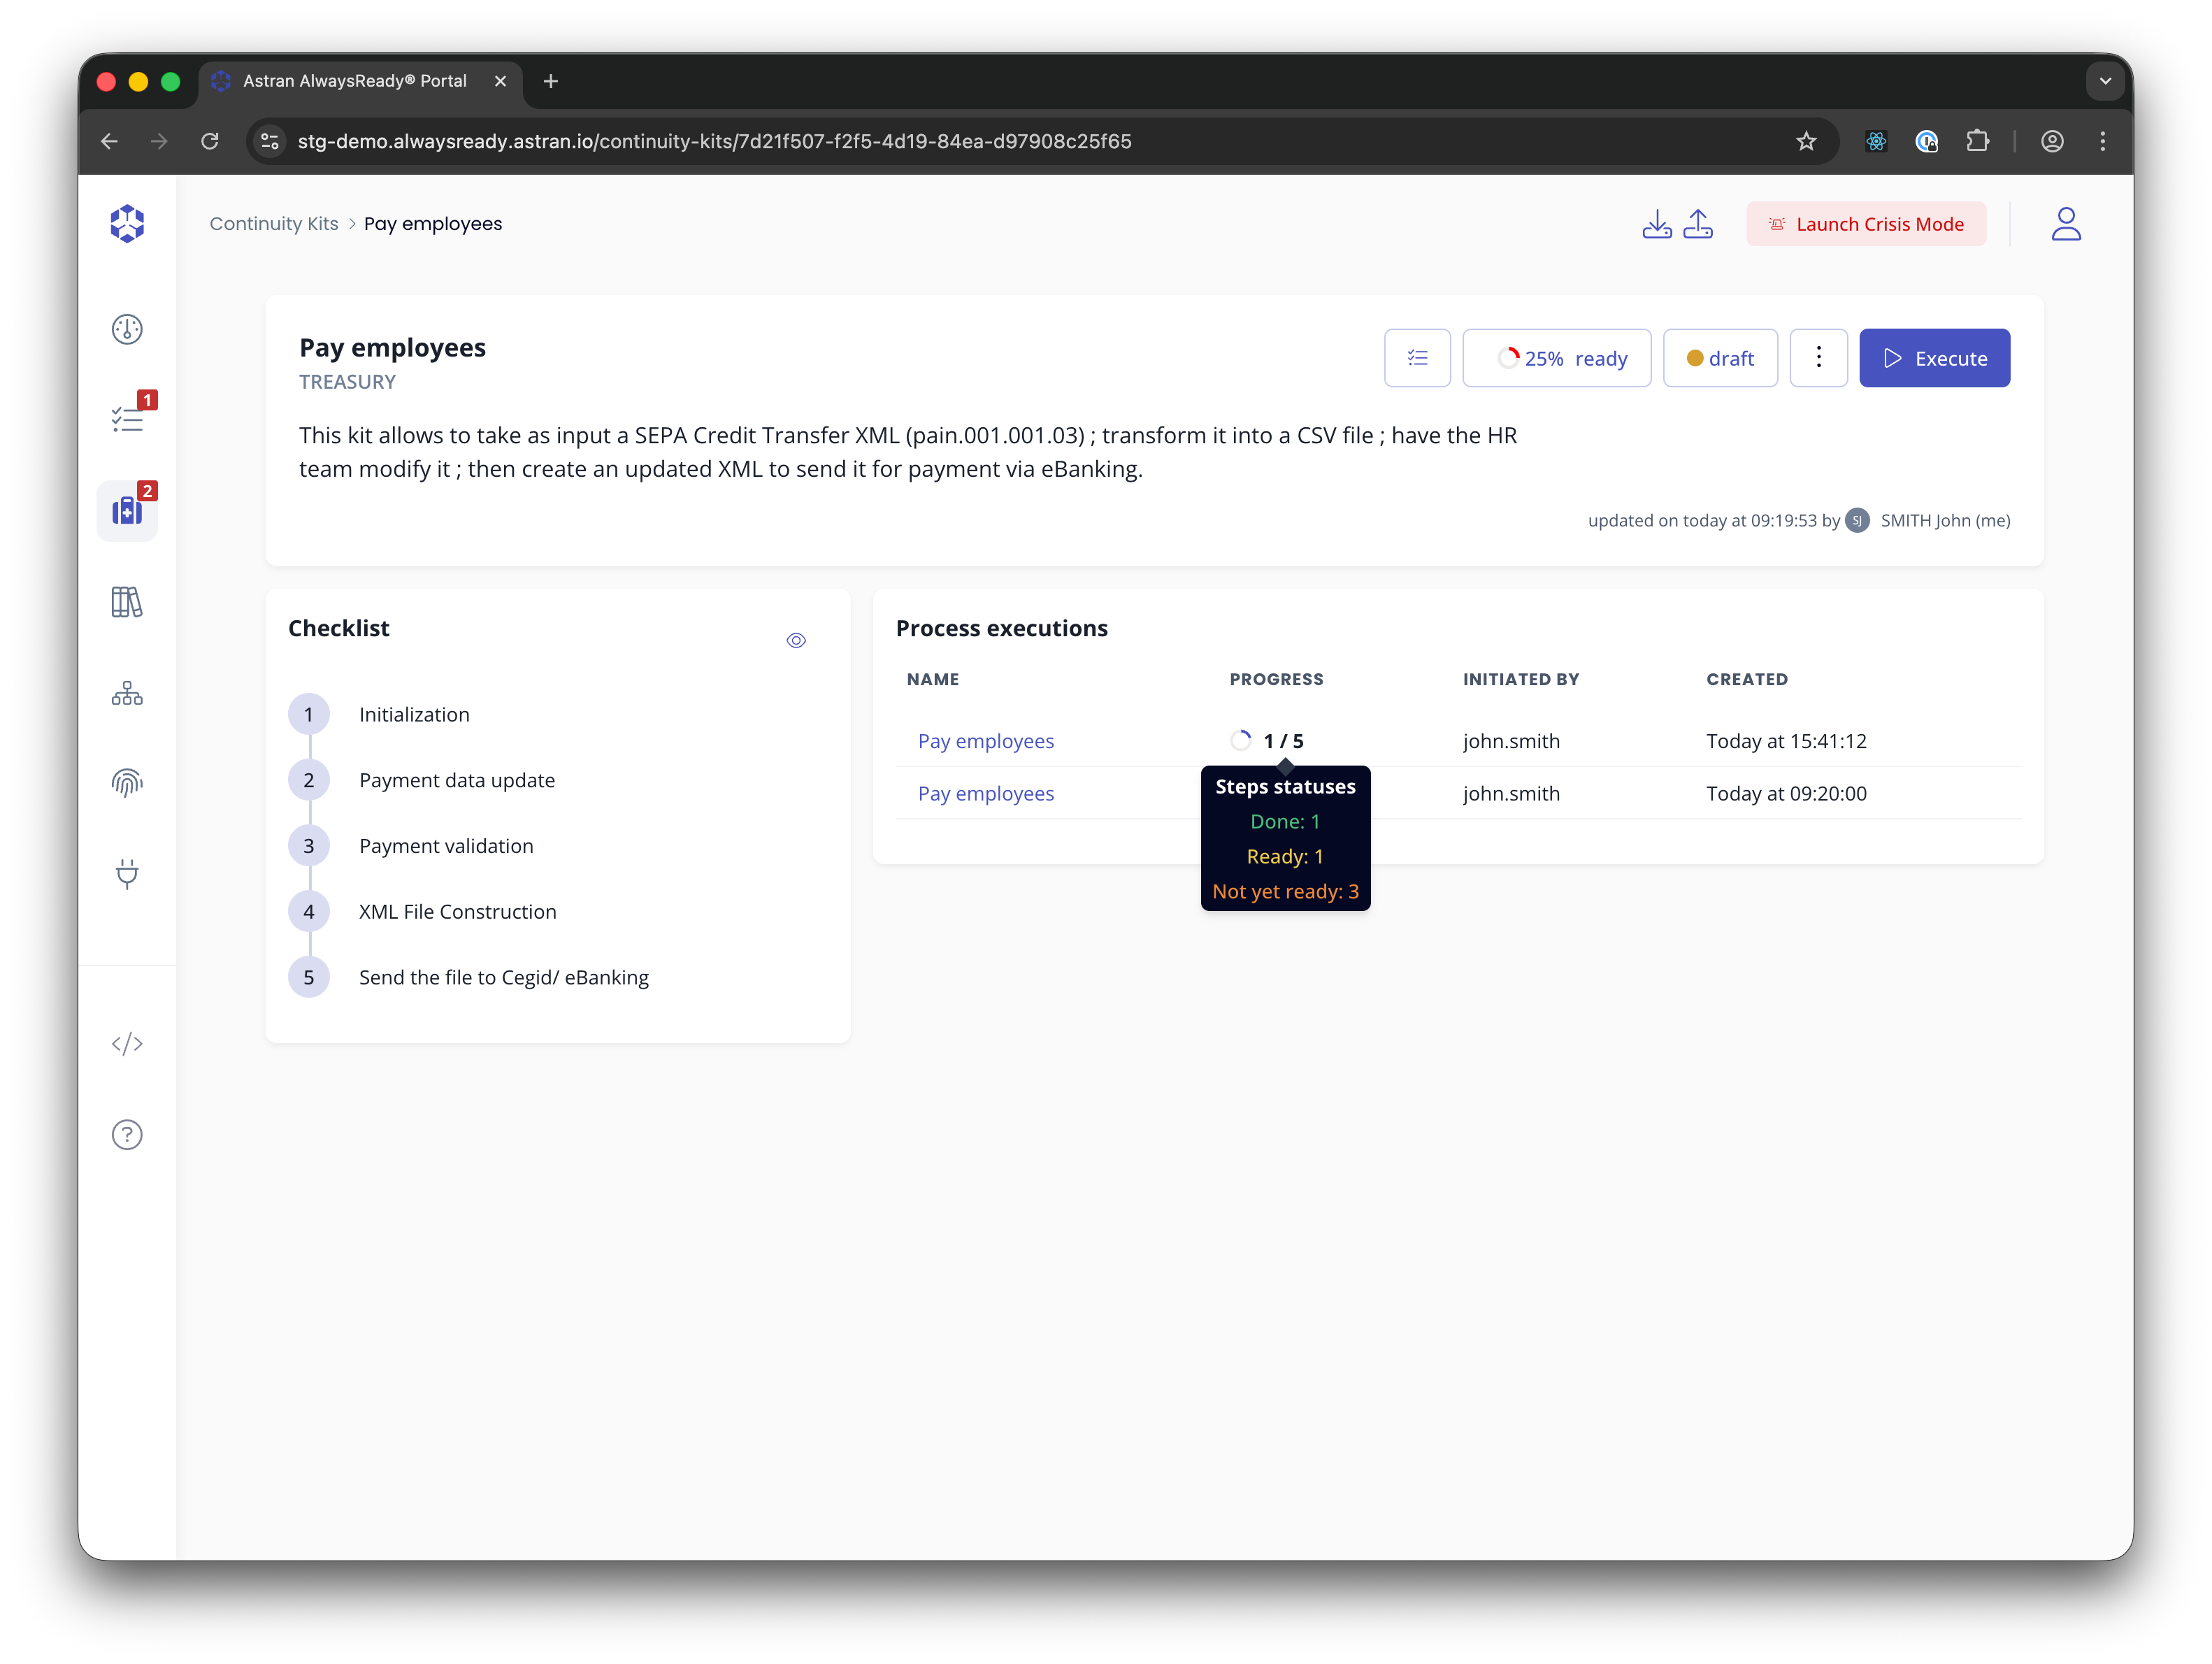Go to Continuity Kits breadcrumb
The height and width of the screenshot is (1664, 2212).
(x=274, y=224)
